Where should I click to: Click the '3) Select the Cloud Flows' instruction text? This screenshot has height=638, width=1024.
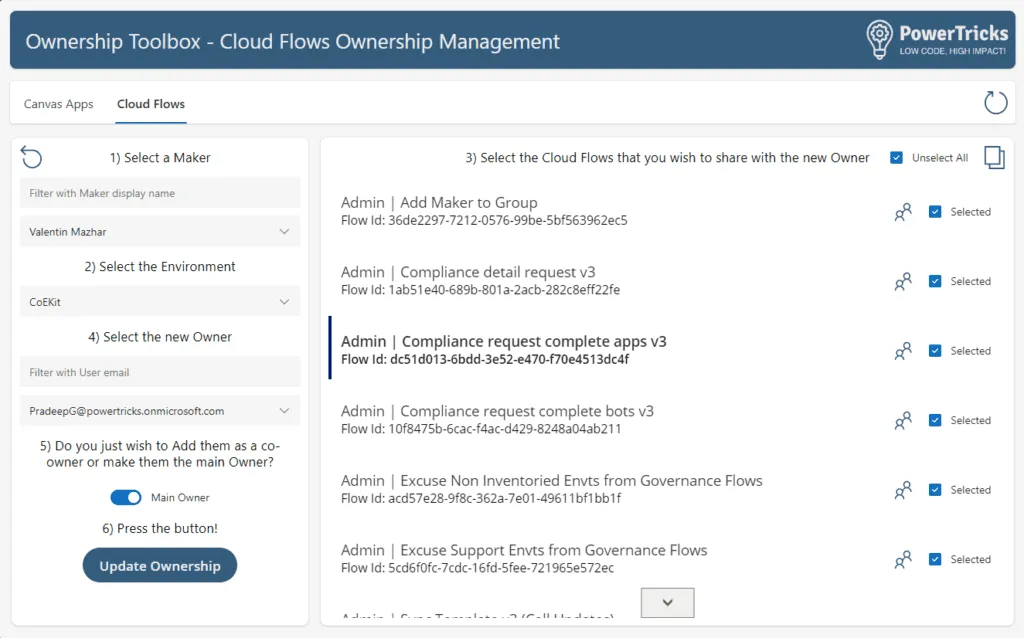click(667, 157)
